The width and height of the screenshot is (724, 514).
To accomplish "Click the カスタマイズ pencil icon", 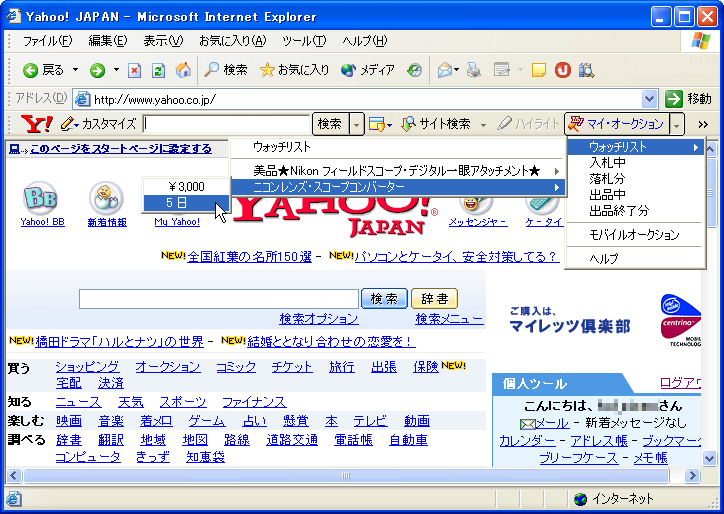I will tap(67, 124).
